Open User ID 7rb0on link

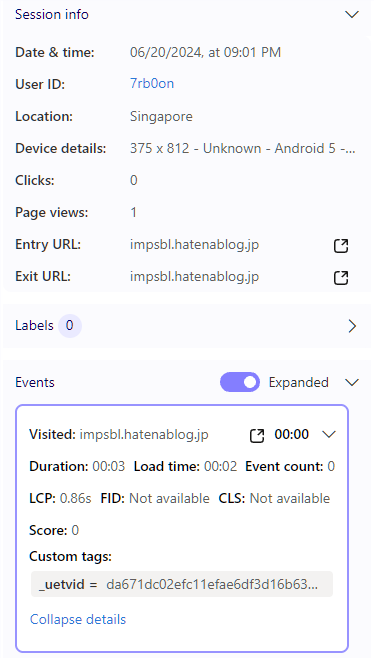pos(152,84)
